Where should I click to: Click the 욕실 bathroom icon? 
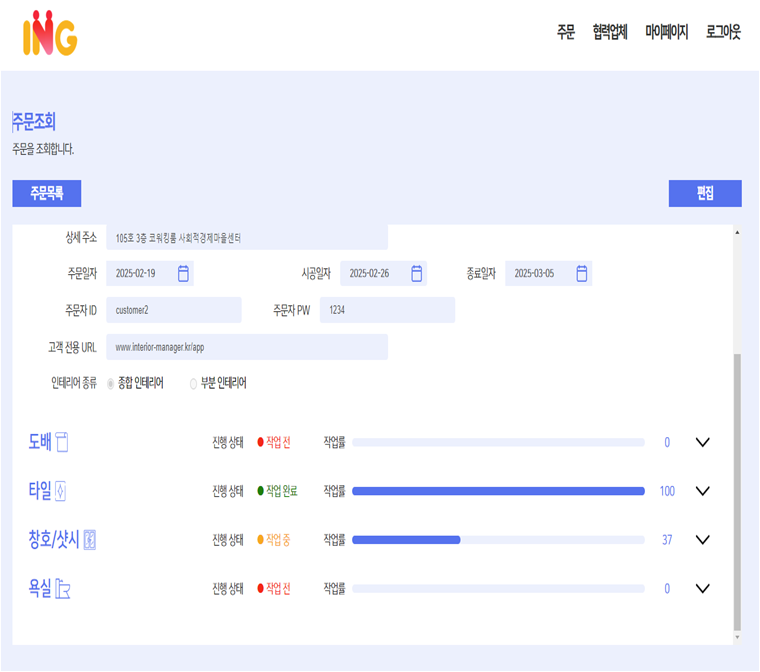tap(63, 589)
